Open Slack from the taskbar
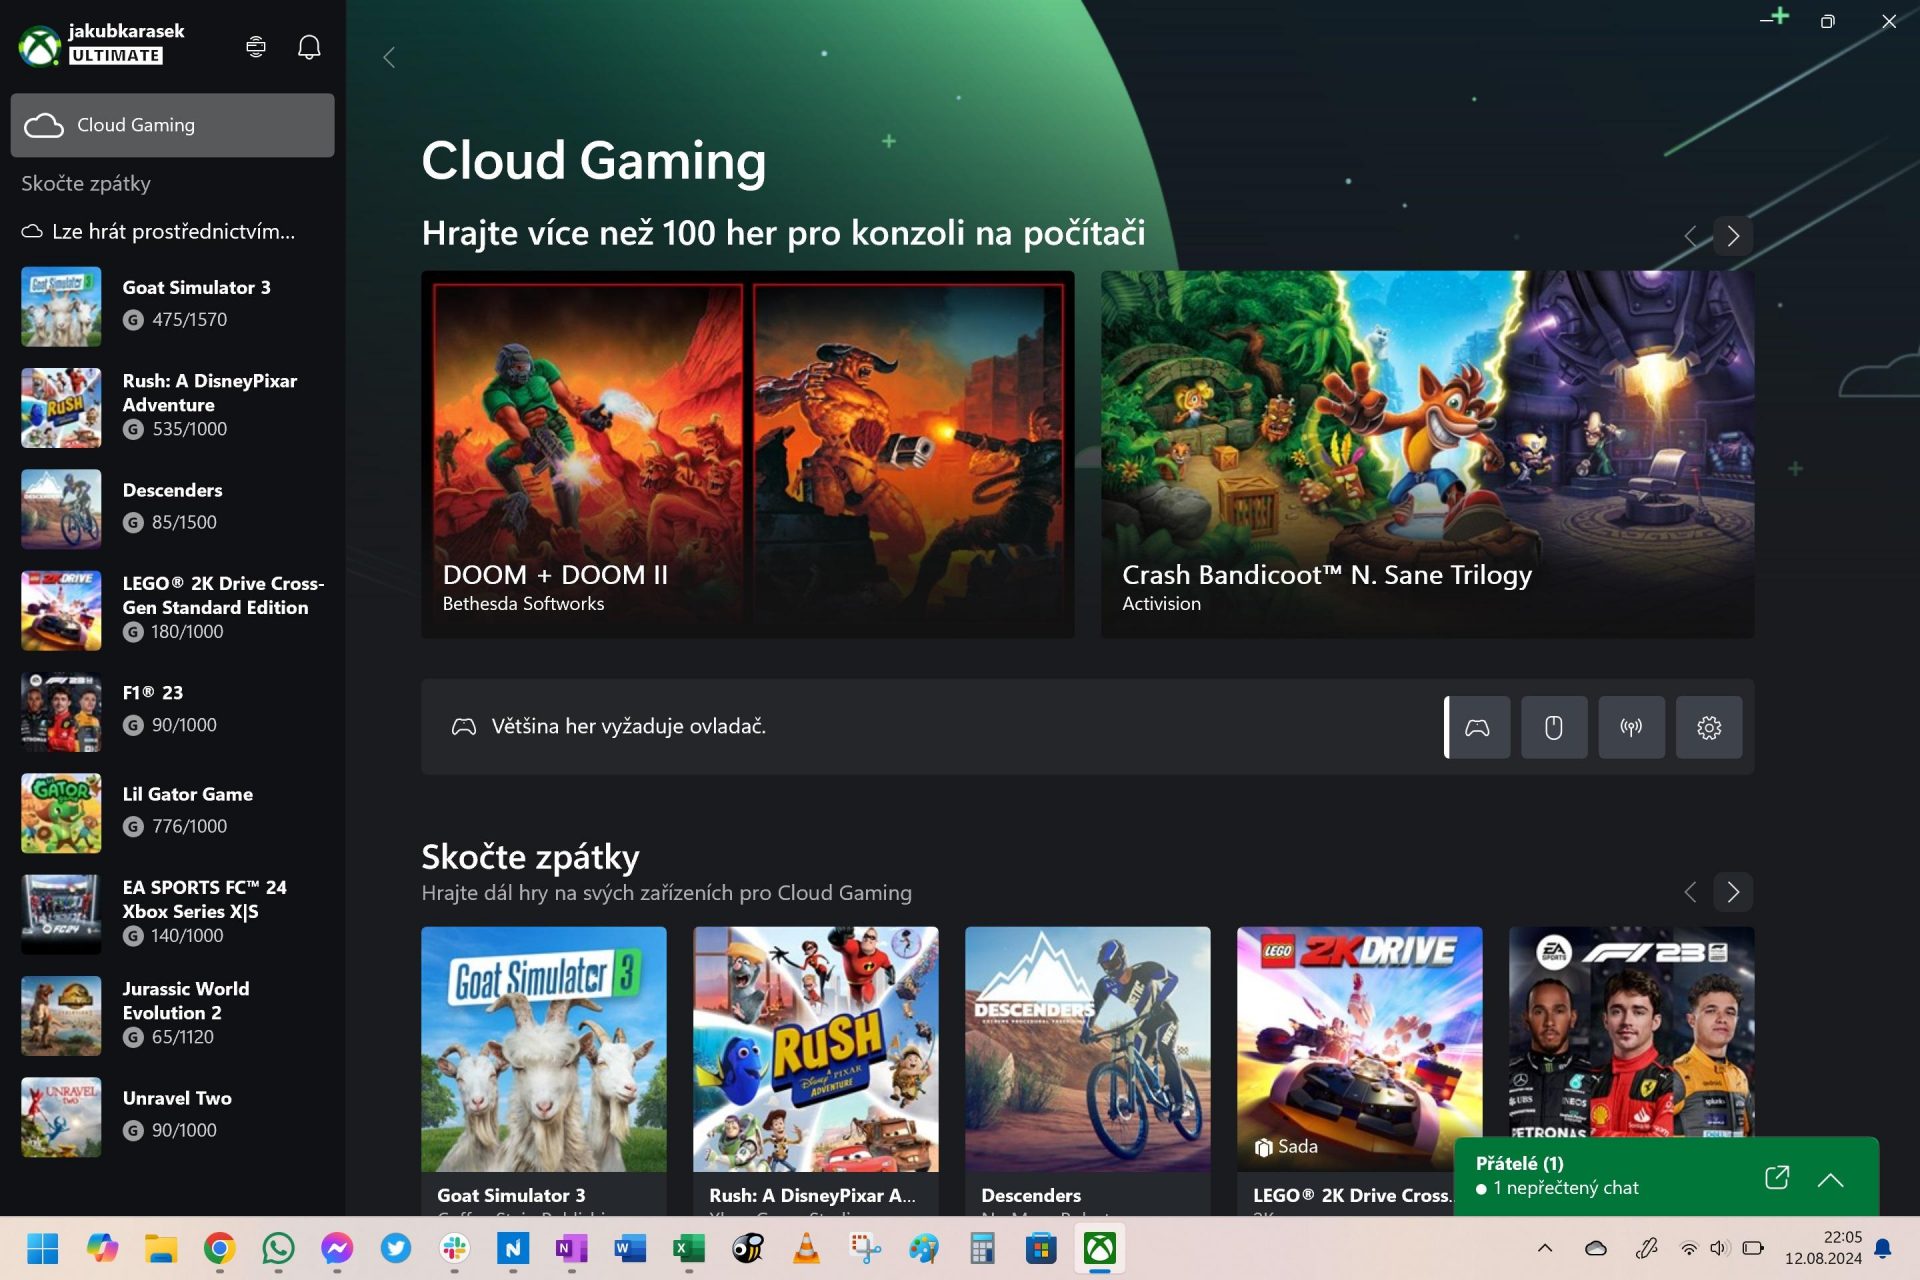Image resolution: width=1920 pixels, height=1280 pixels. coord(454,1248)
